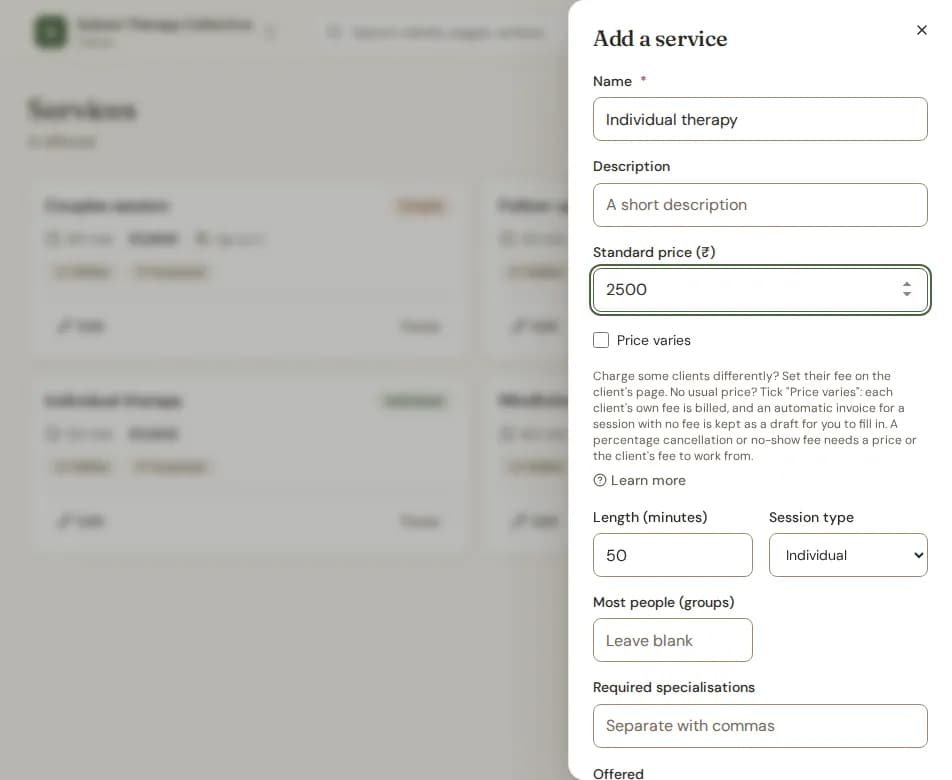This screenshot has height=780, width=952.
Task: Close the Add a service panel
Action: 921,30
